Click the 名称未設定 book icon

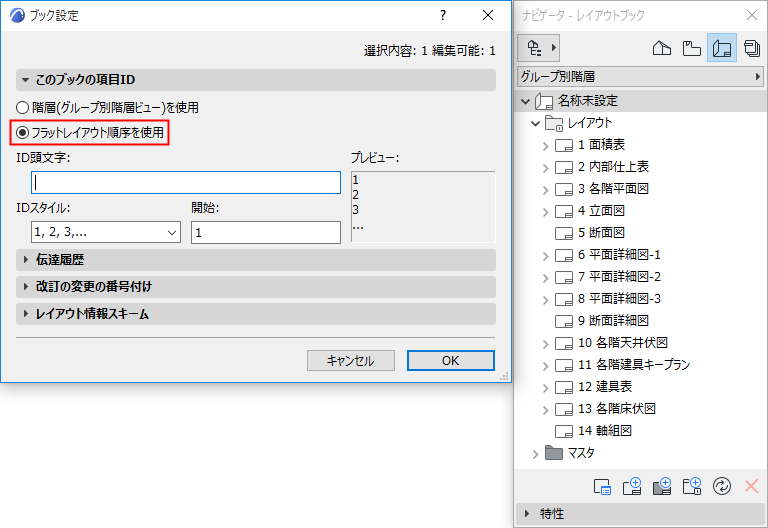544,101
